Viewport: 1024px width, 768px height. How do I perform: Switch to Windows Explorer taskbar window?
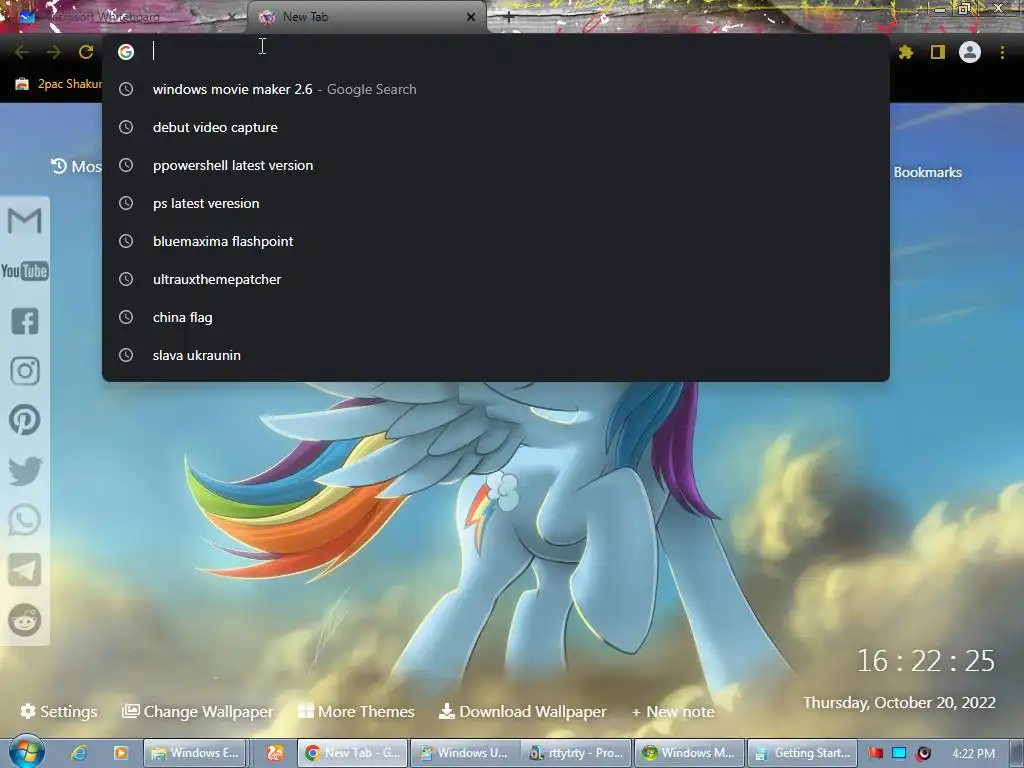pyautogui.click(x=195, y=753)
